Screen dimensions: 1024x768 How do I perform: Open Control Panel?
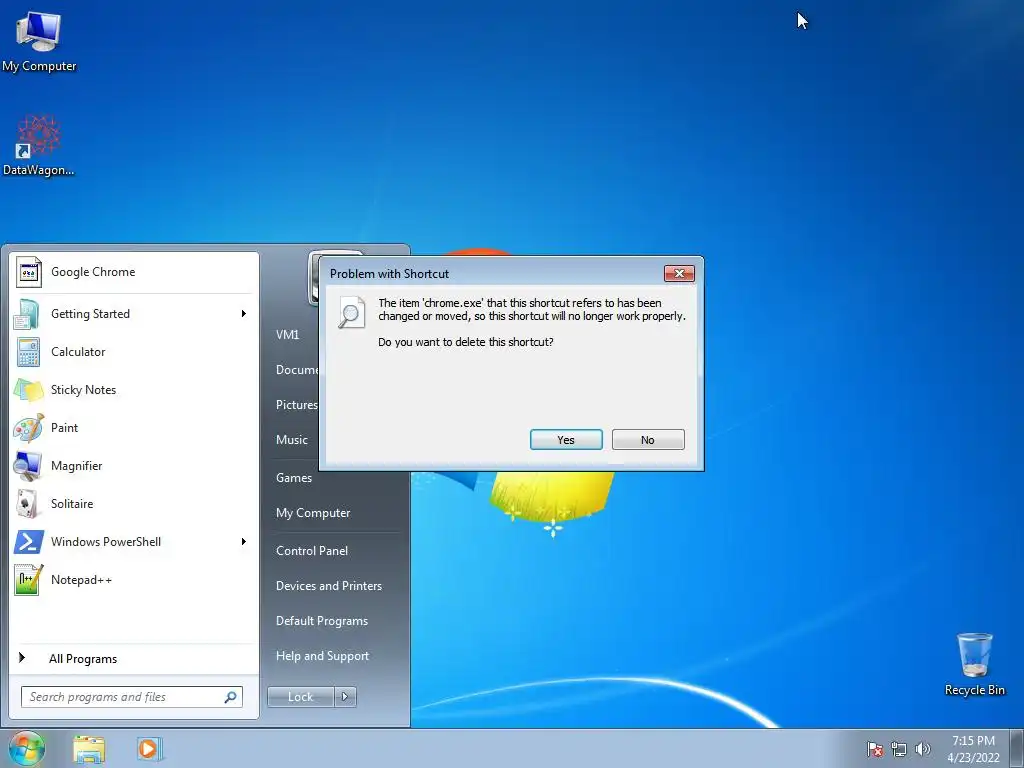coord(312,551)
